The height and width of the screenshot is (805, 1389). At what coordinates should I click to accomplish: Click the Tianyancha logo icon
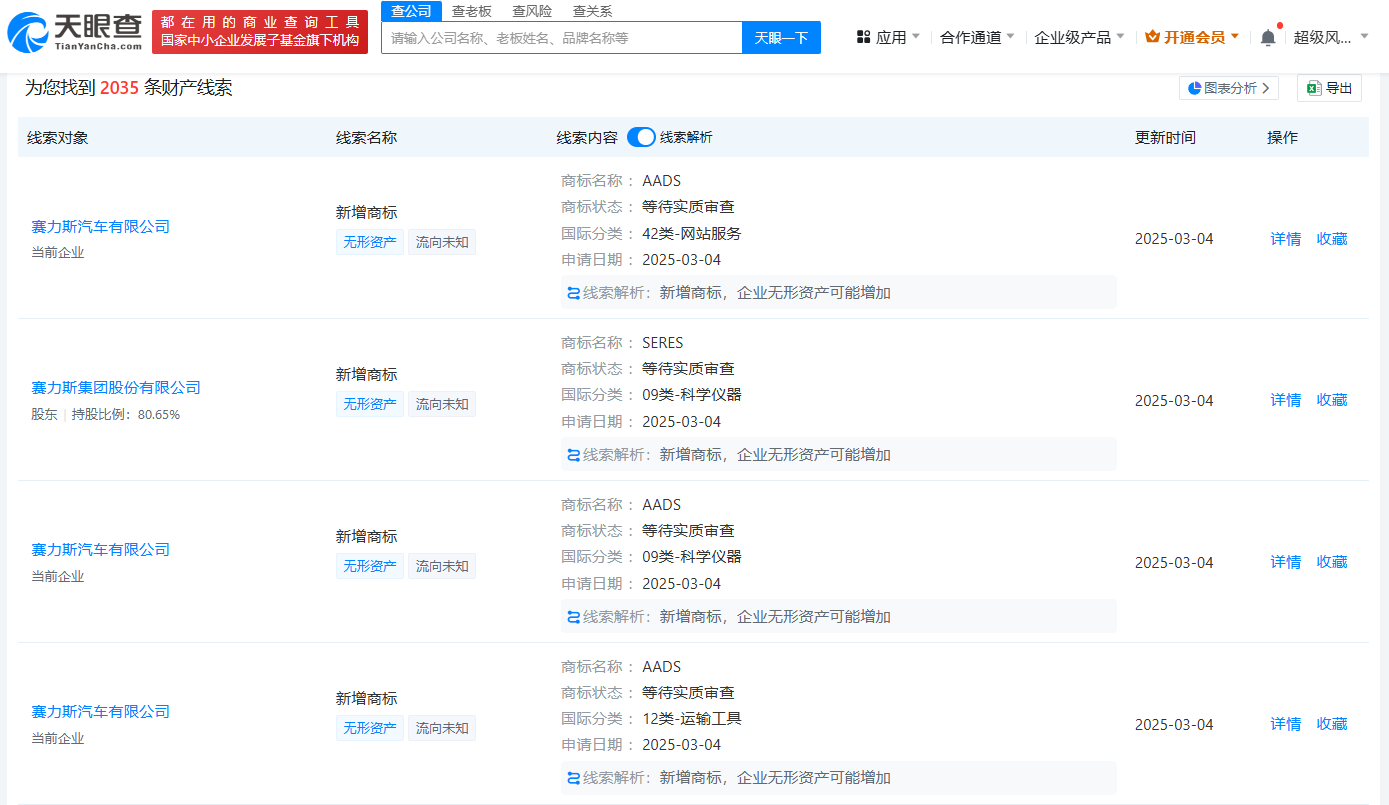click(26, 33)
